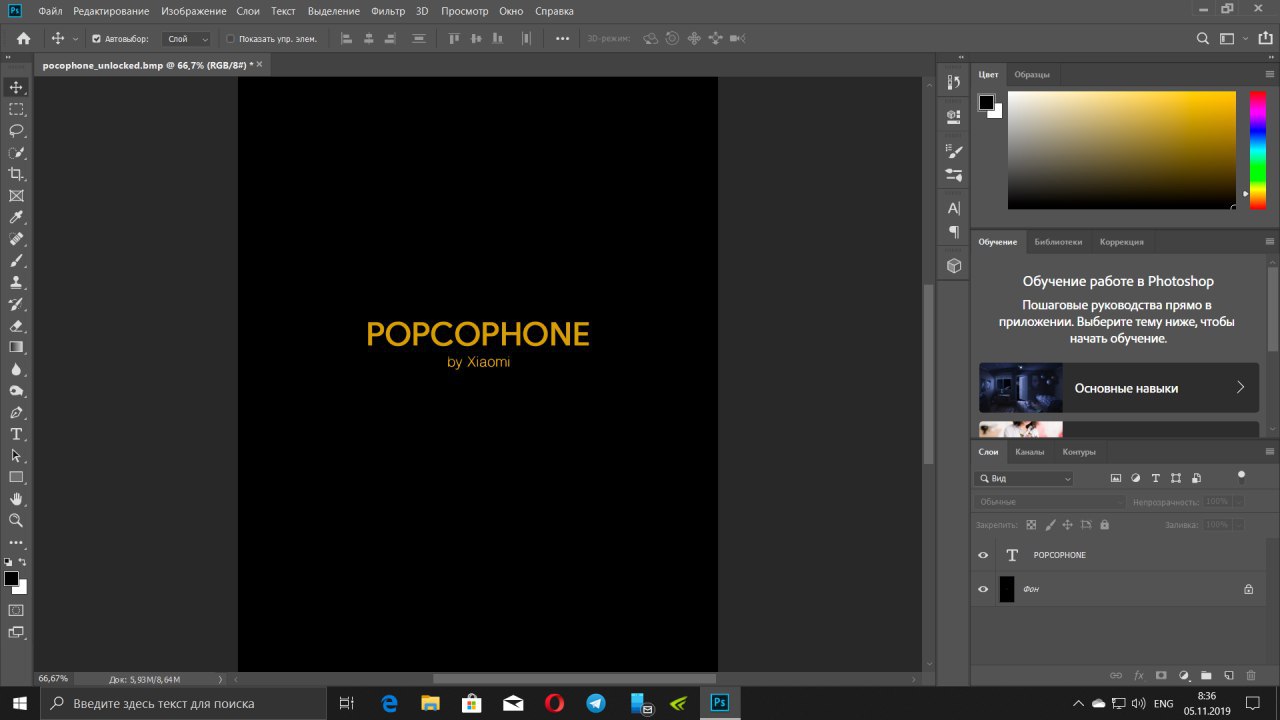
Task: Select the Move tool in the toolbox
Action: point(16,87)
